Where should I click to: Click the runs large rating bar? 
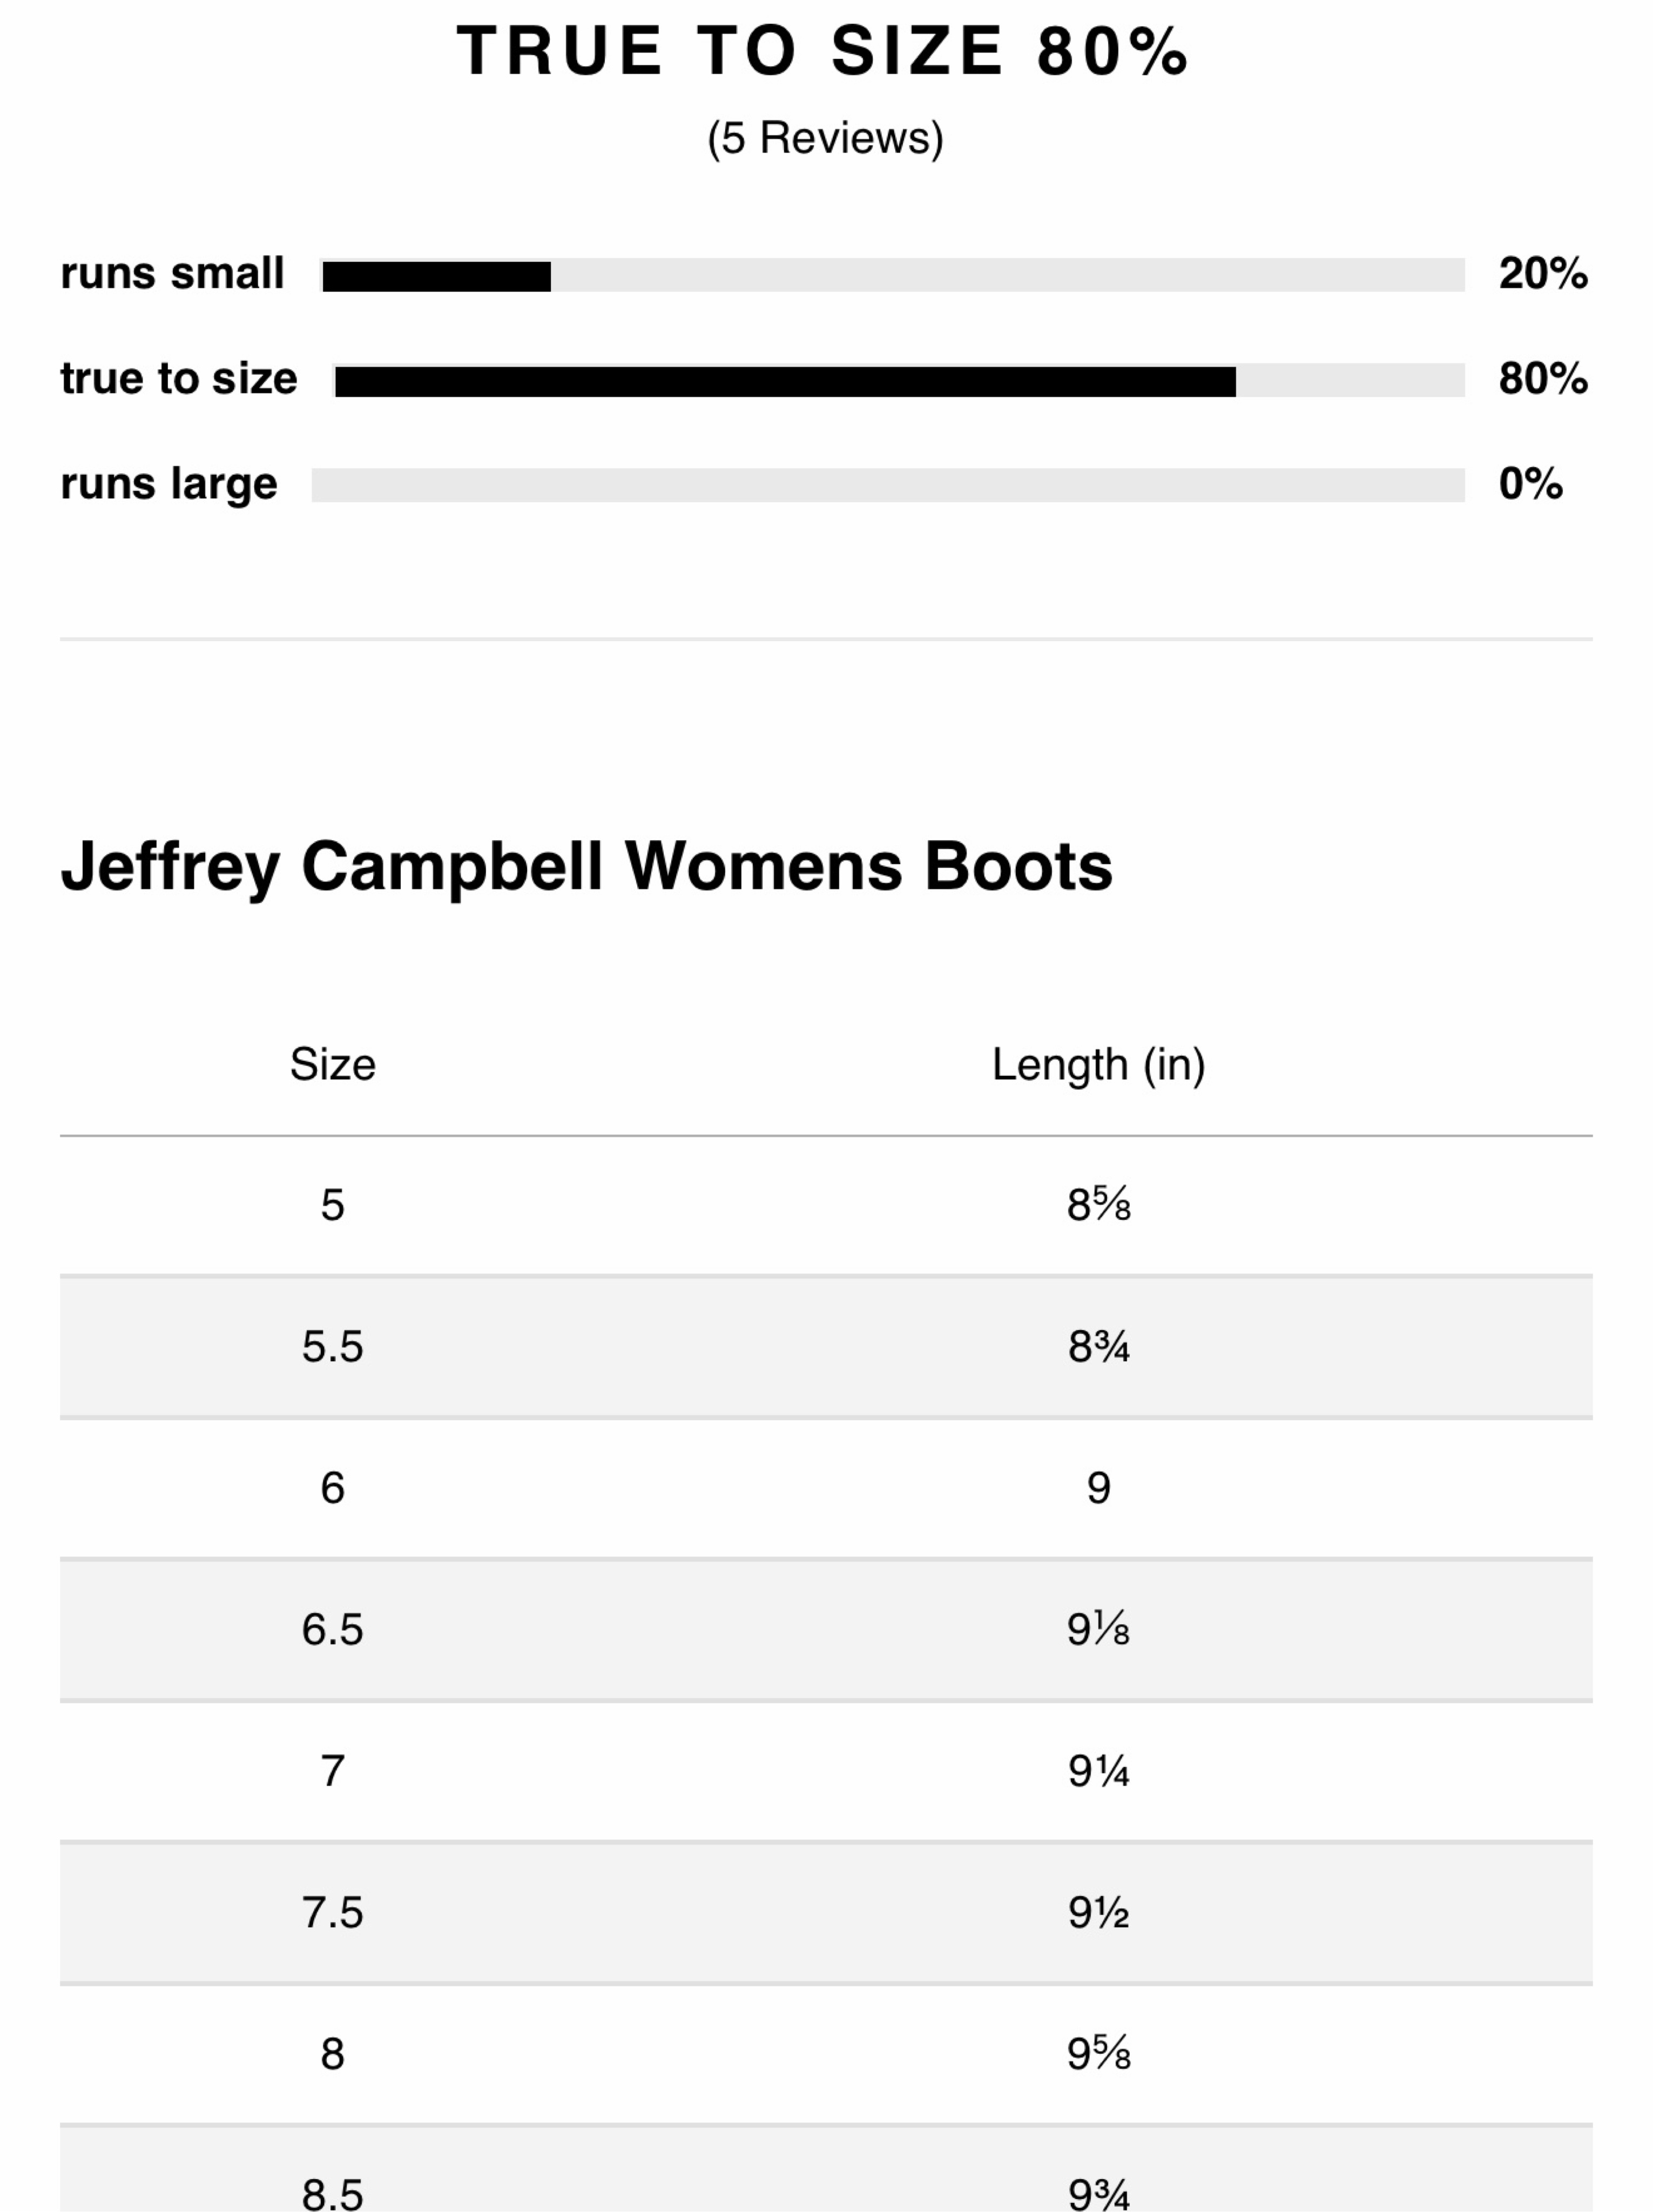tap(888, 485)
